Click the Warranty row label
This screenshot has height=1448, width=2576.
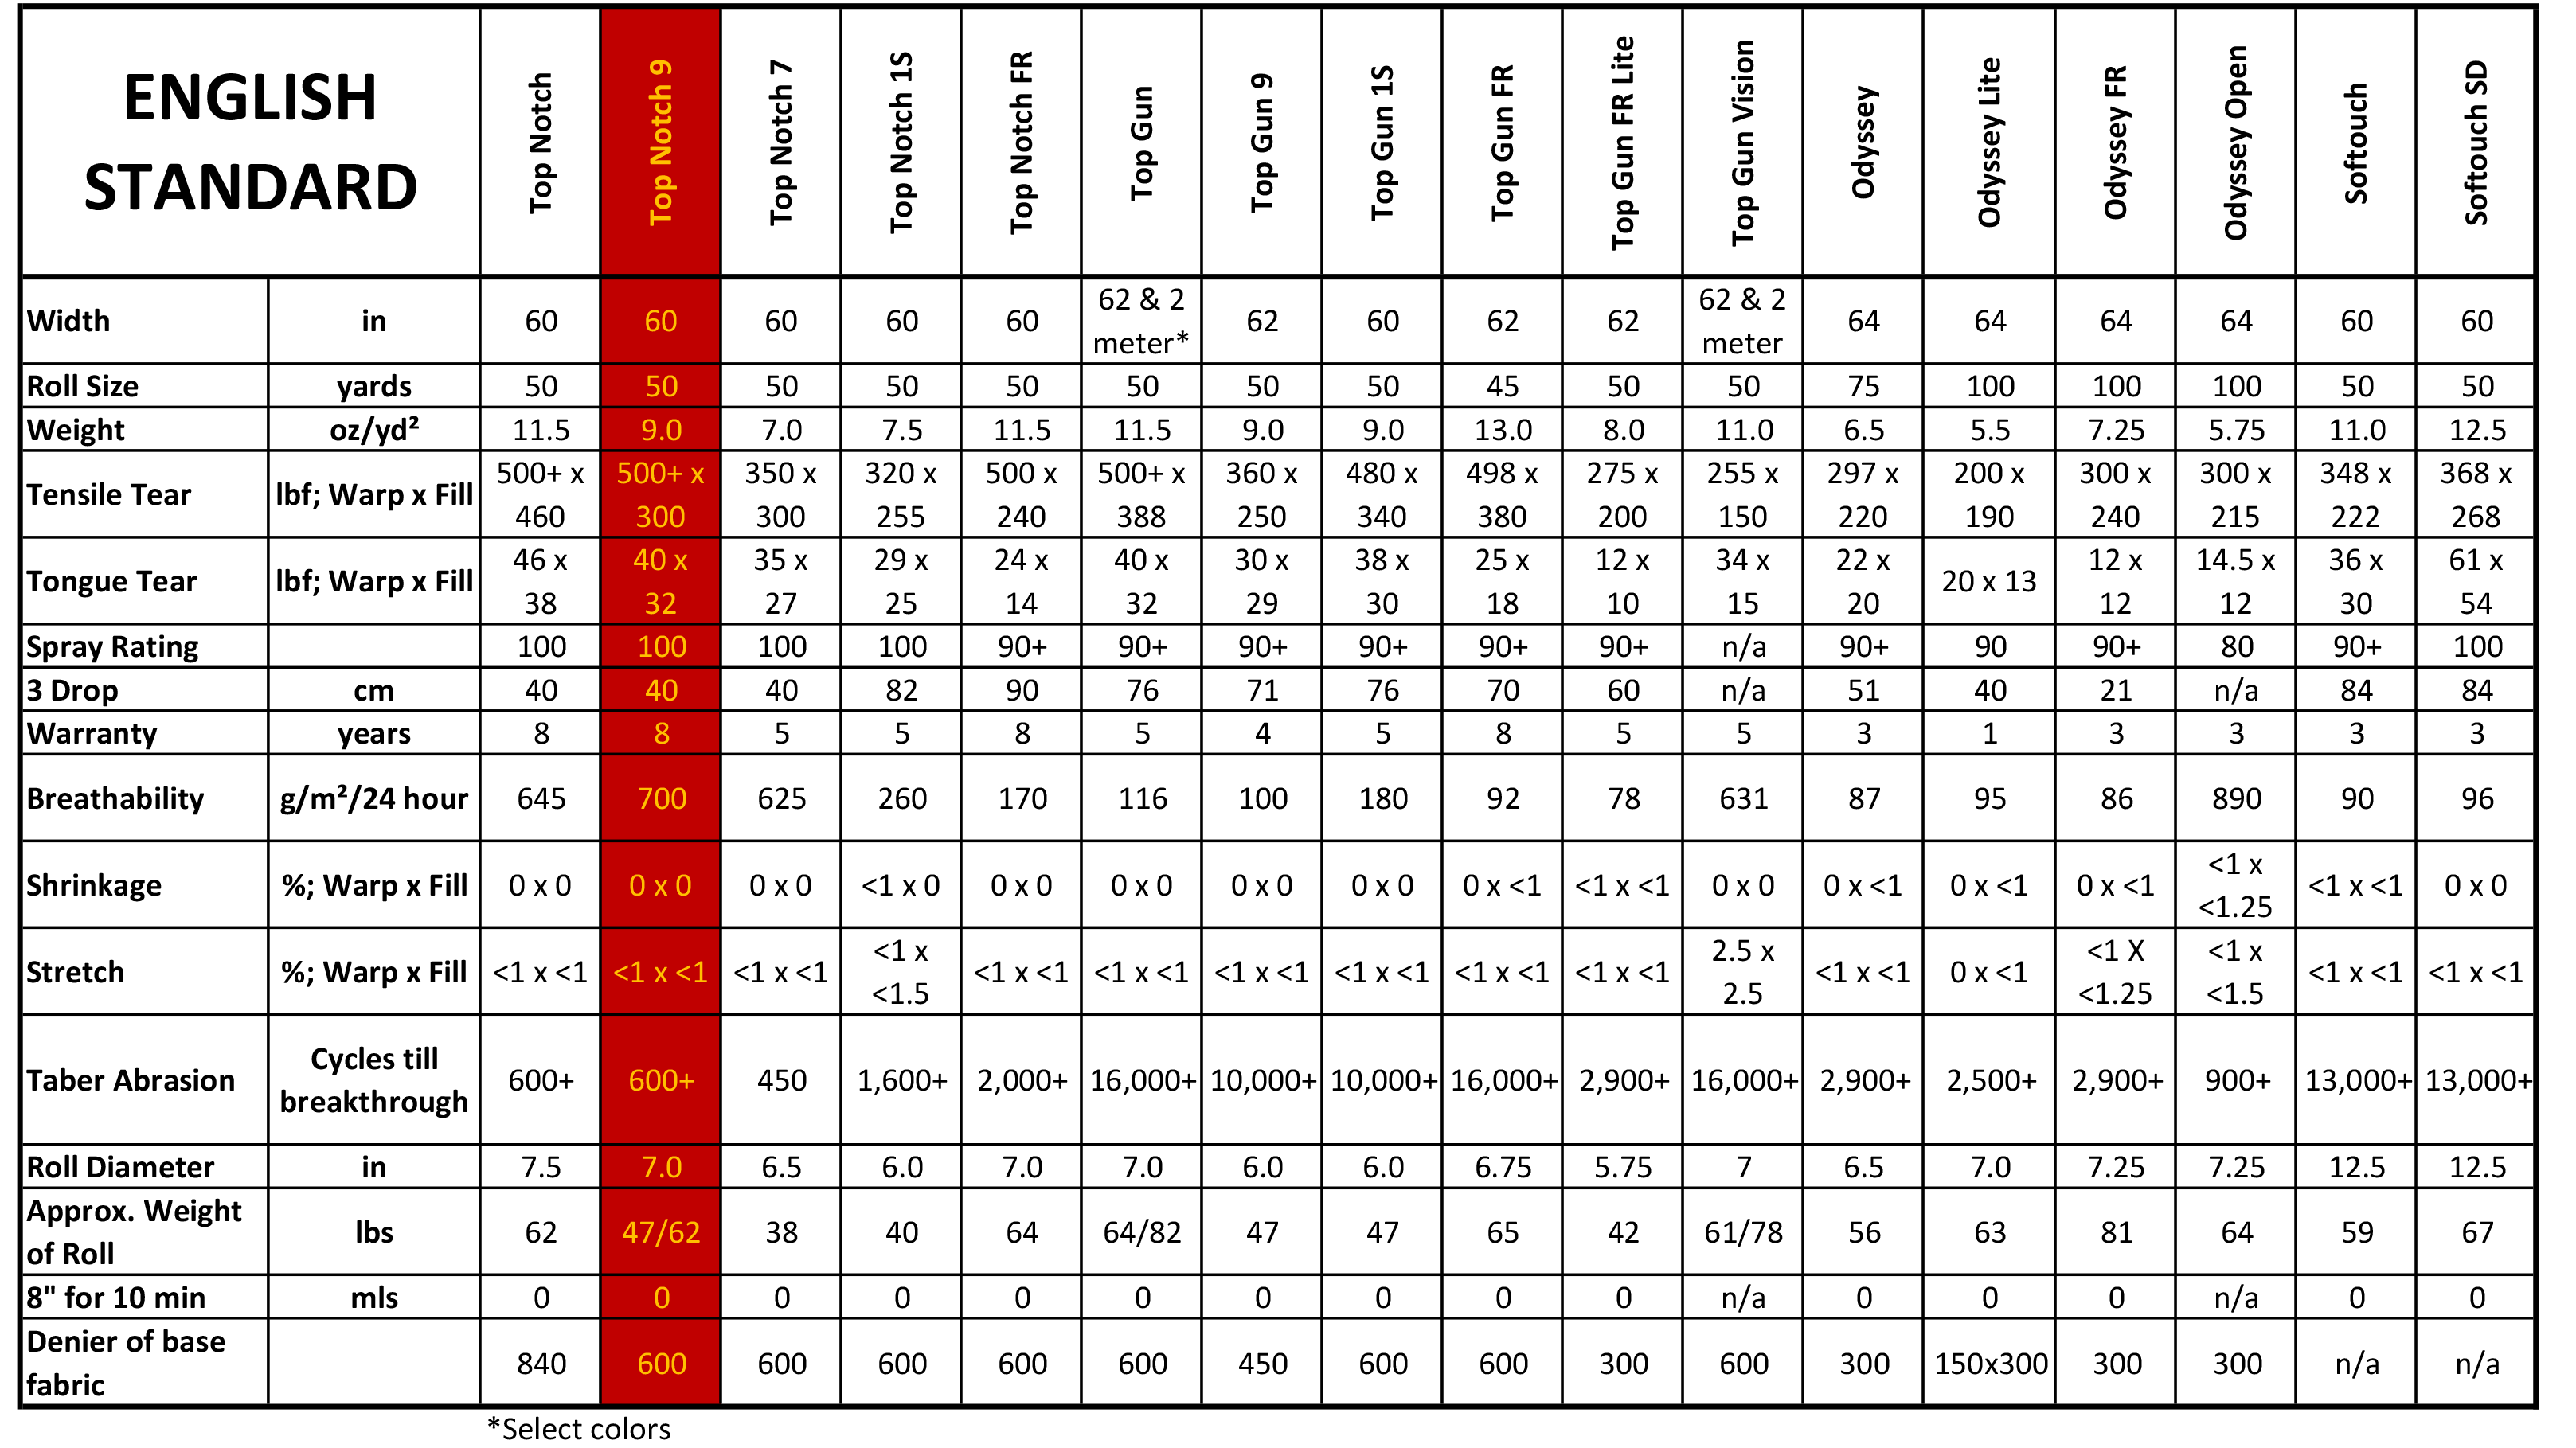coord(92,733)
